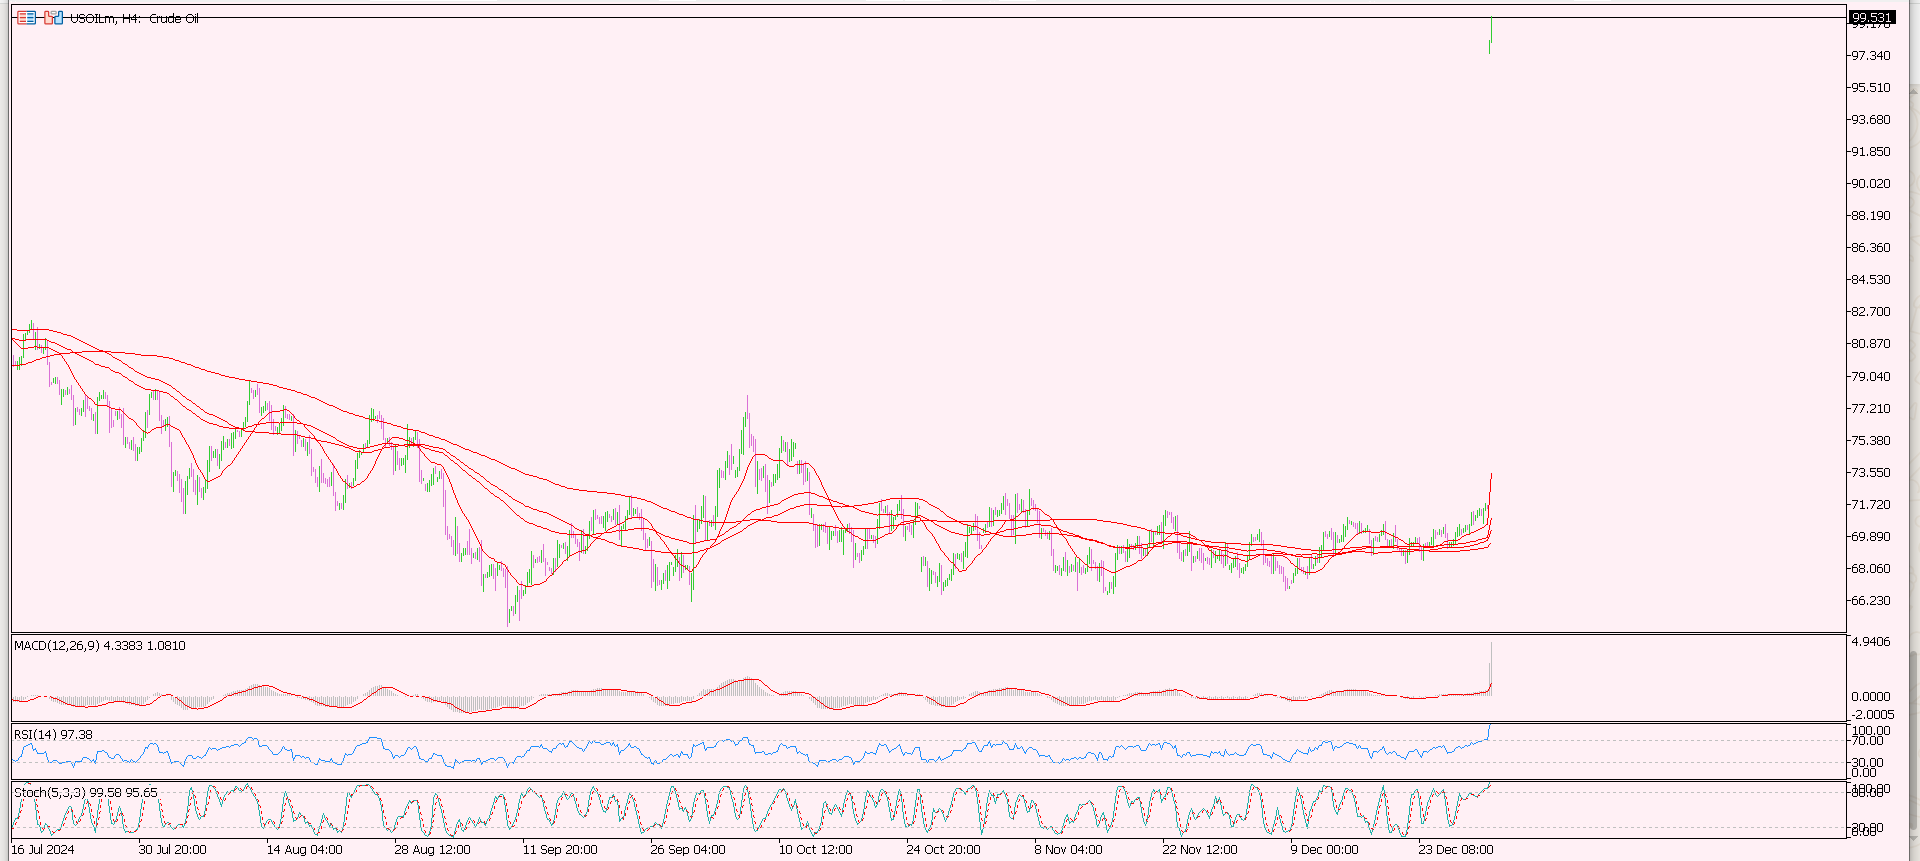Click the 30 Jul 20:00 time label

[x=172, y=850]
